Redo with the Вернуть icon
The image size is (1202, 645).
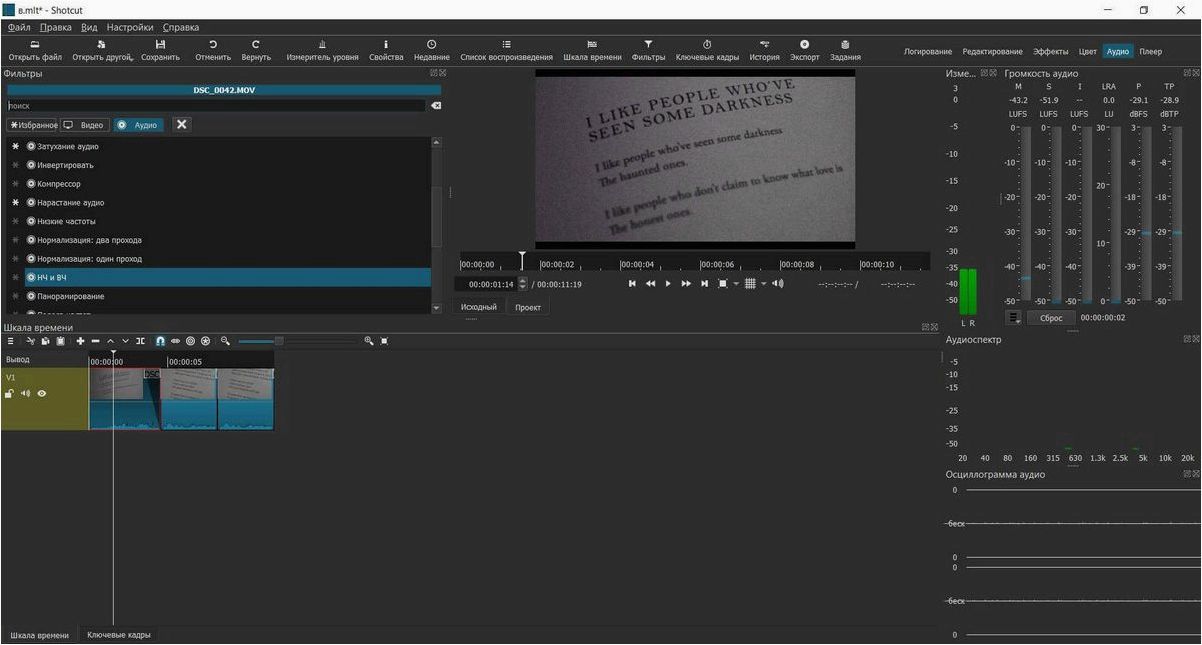[256, 50]
